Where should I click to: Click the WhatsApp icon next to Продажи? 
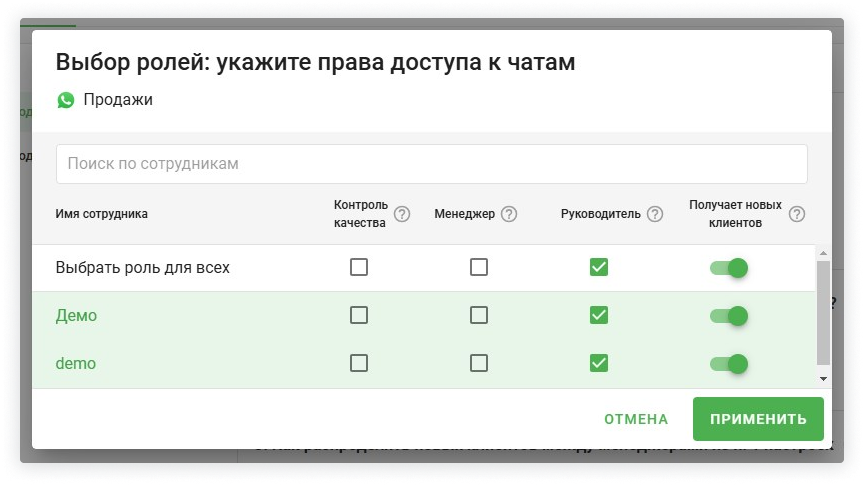coord(66,100)
